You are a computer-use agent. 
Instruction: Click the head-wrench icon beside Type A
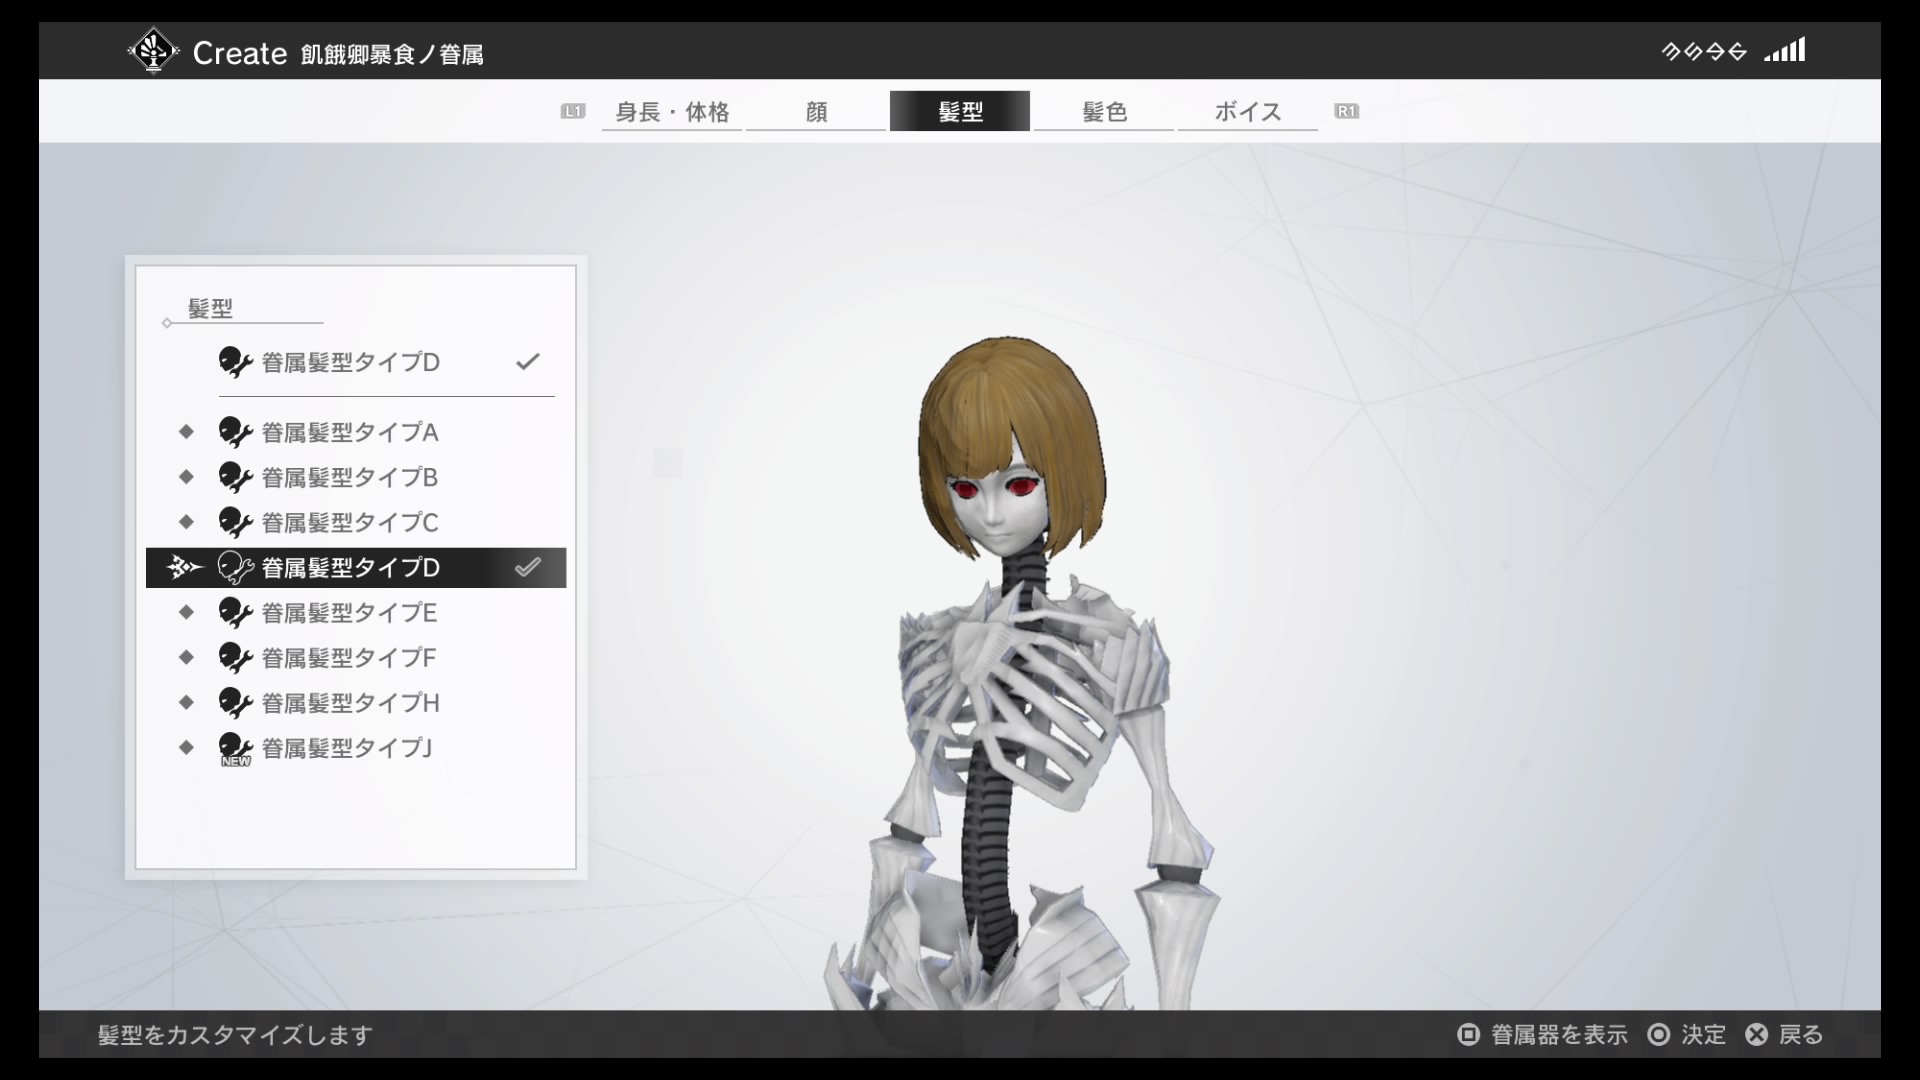click(234, 432)
